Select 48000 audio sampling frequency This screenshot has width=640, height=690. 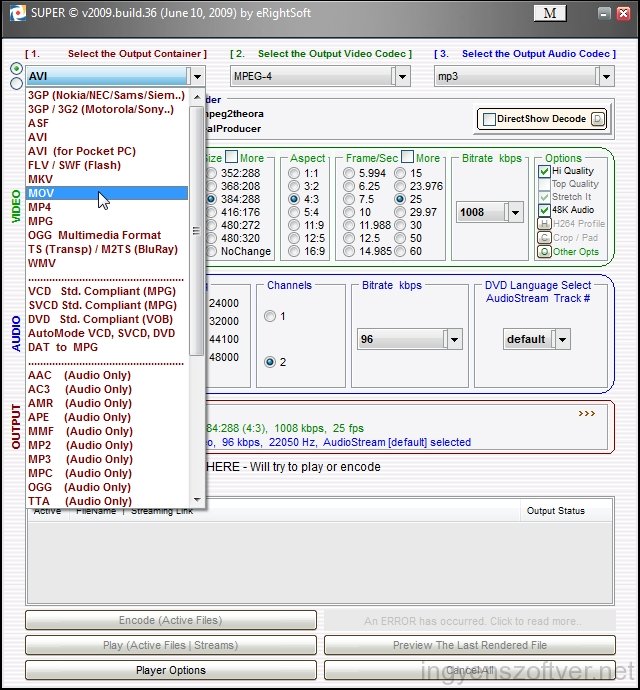click(224, 357)
